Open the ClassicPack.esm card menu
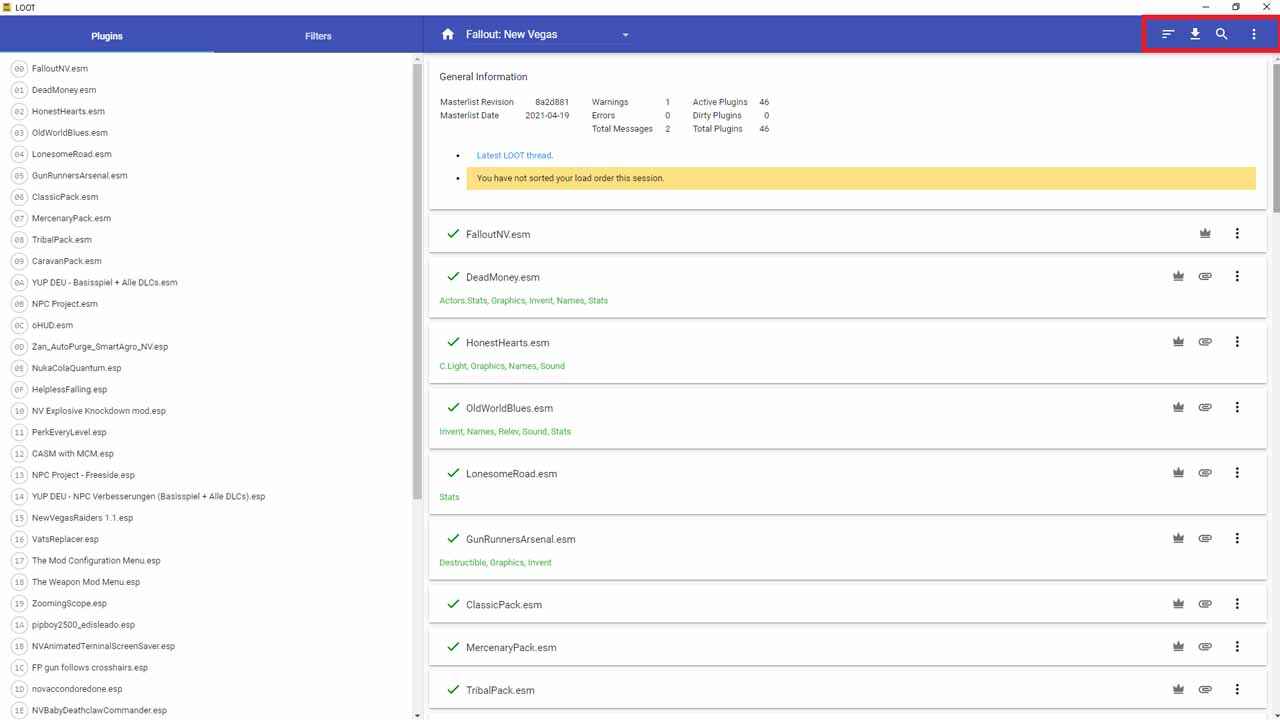Image resolution: width=1280 pixels, height=720 pixels. 1237,604
